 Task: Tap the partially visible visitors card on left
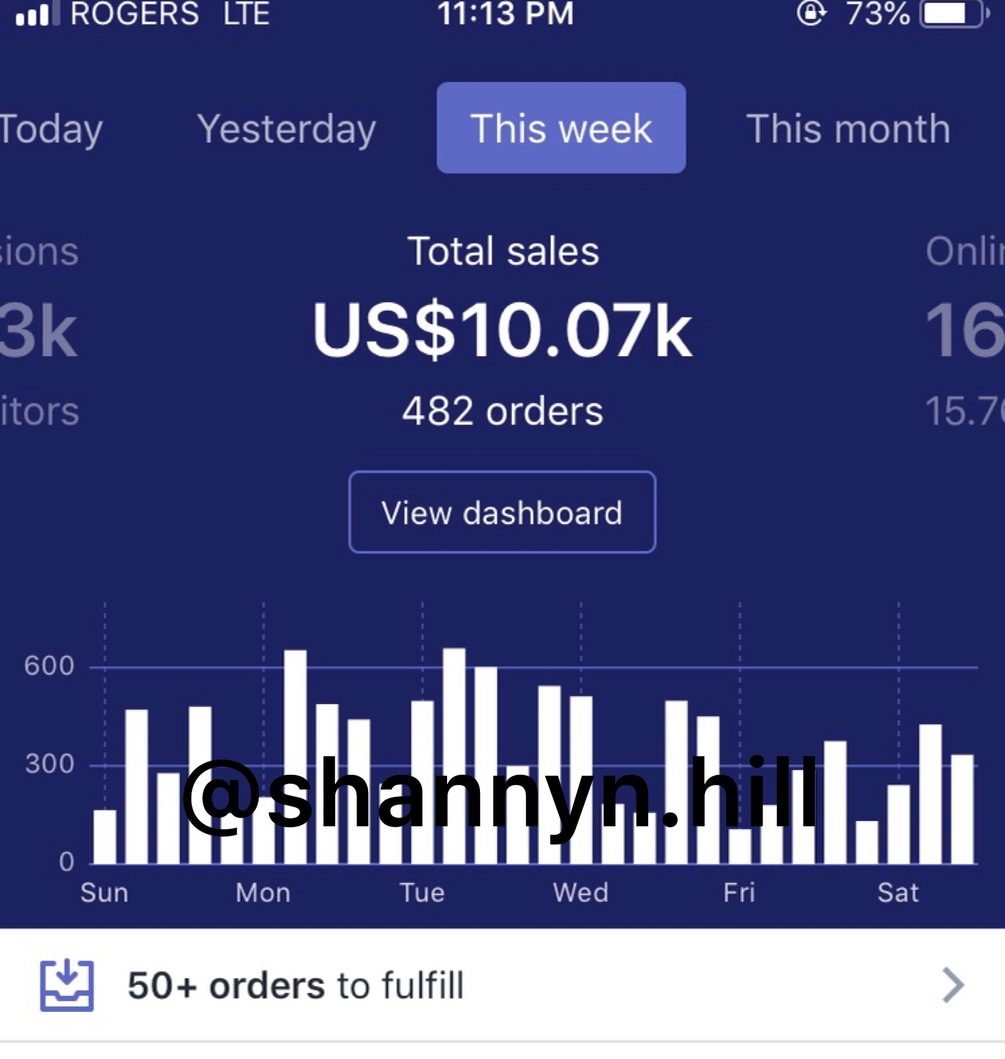pyautogui.click(x=38, y=332)
